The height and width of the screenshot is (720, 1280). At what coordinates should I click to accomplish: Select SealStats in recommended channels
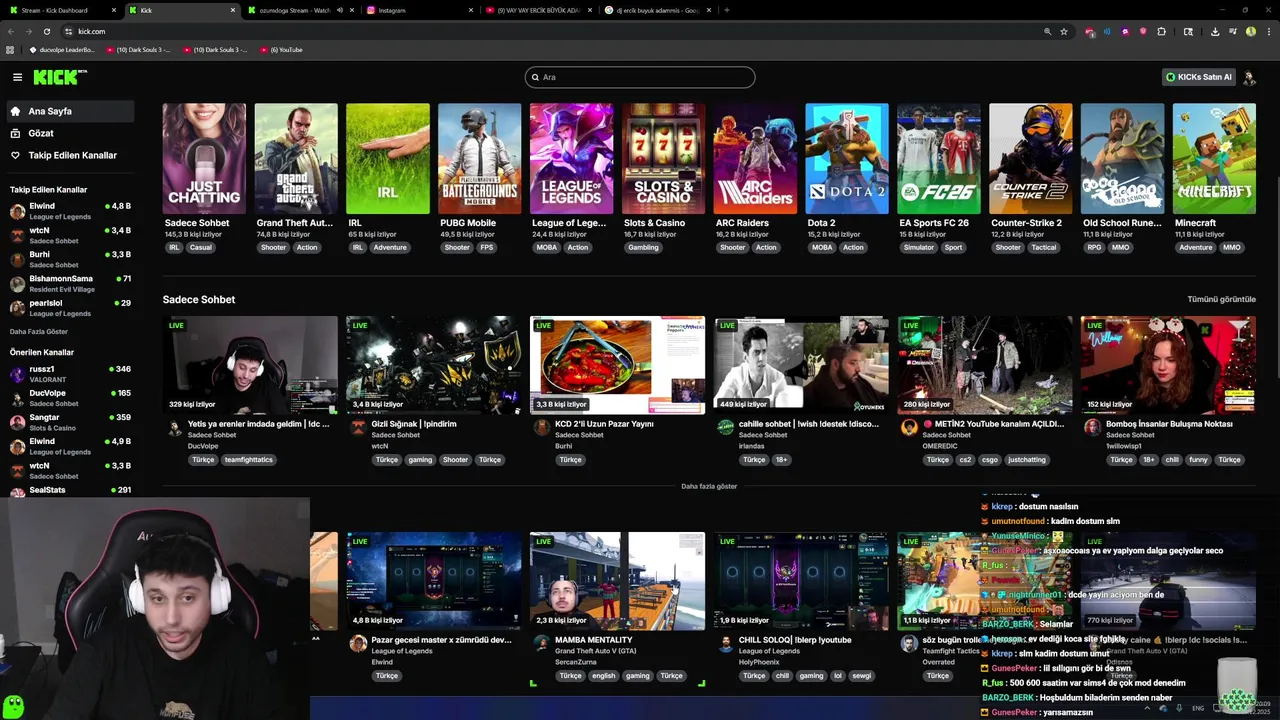pyautogui.click(x=70, y=490)
